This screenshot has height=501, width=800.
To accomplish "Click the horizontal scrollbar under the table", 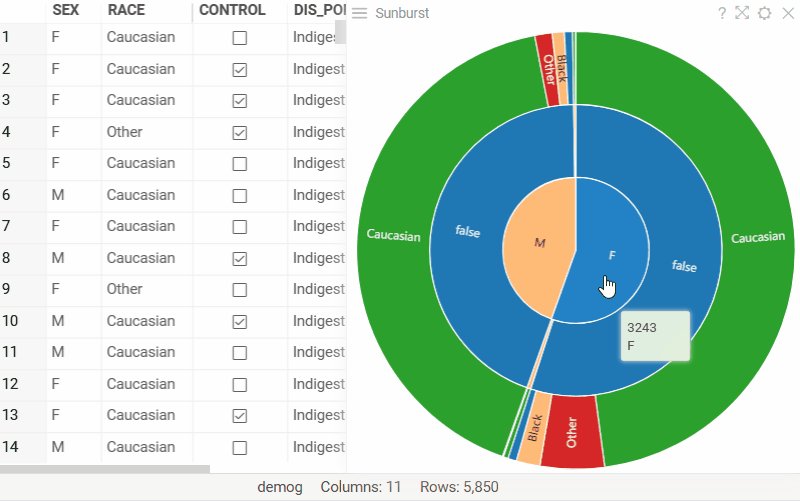I will [105, 469].
